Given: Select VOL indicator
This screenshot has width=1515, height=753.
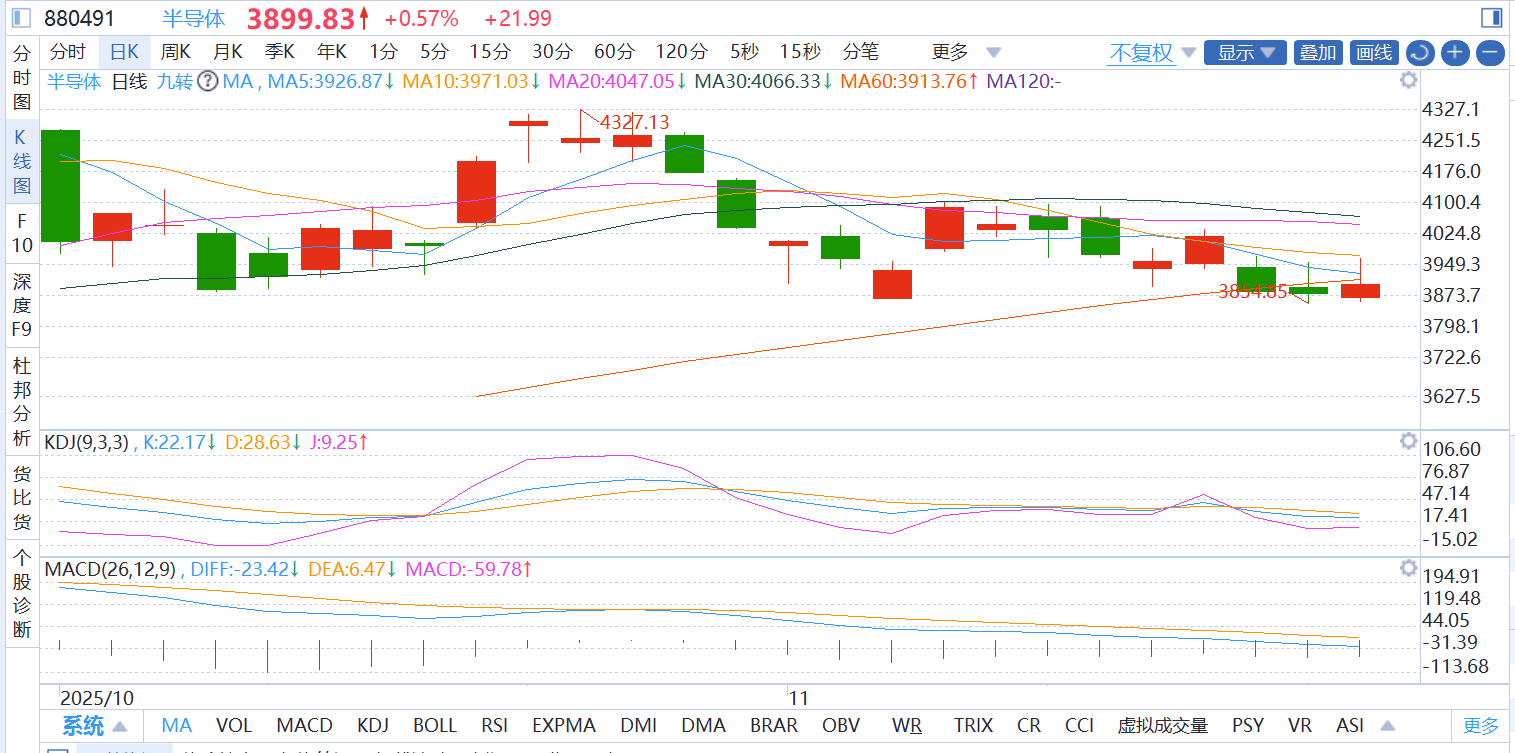Looking at the screenshot, I should [x=234, y=726].
